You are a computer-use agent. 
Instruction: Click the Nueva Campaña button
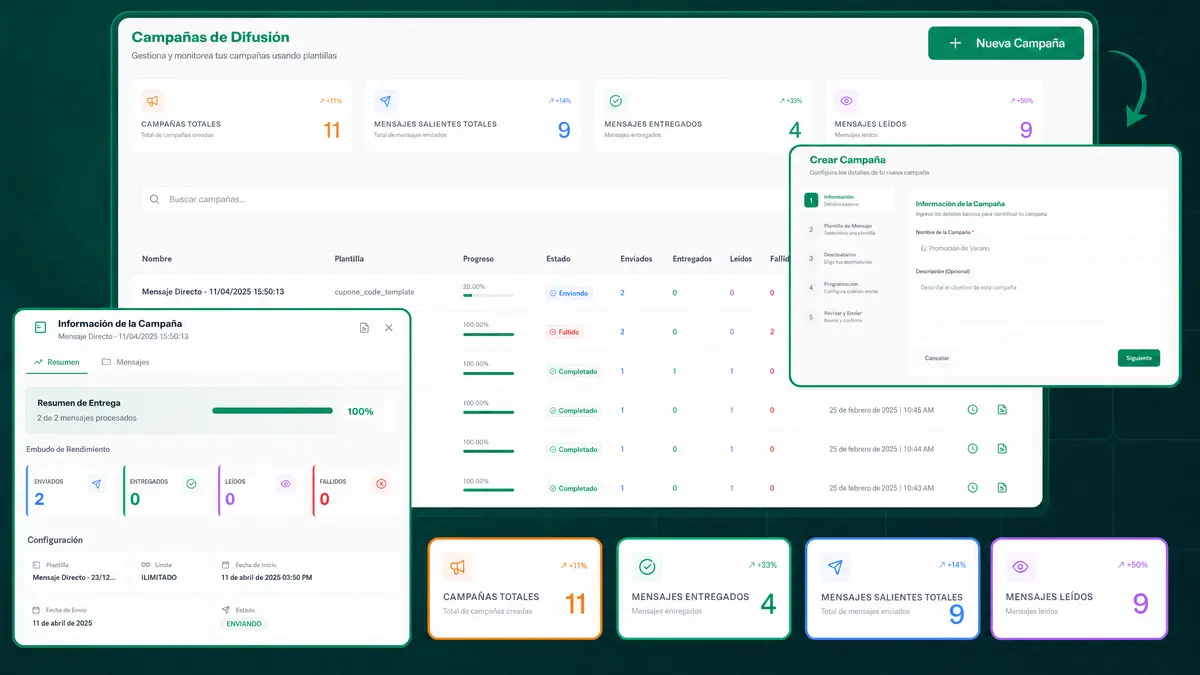[x=1006, y=43]
